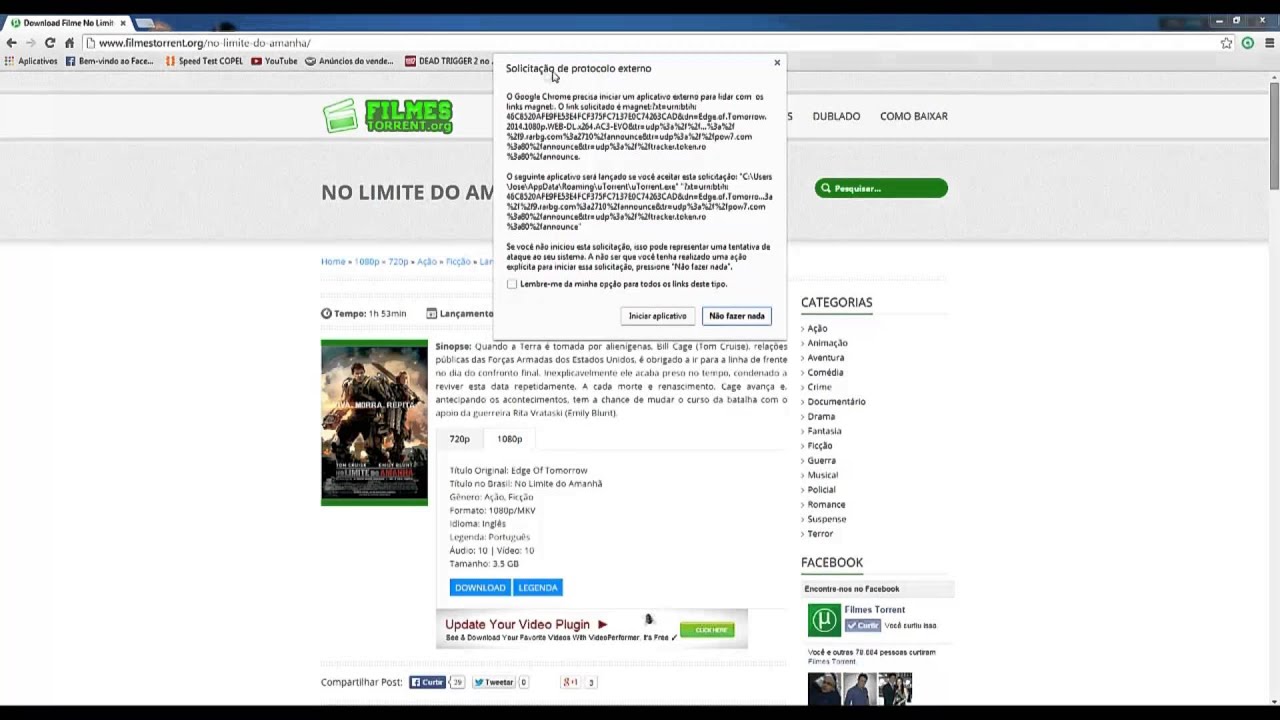
Task: Click Facebook widget Curtir button
Action: [x=862, y=626]
